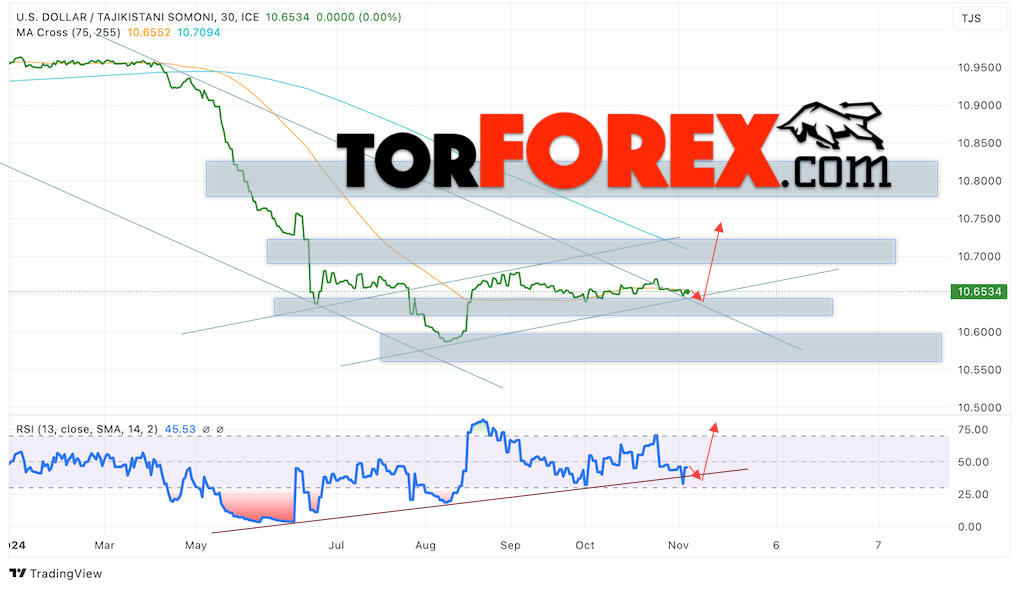Click the orange 10.6552 MA value
Viewport: 1020px width, 589px height.
[149, 33]
